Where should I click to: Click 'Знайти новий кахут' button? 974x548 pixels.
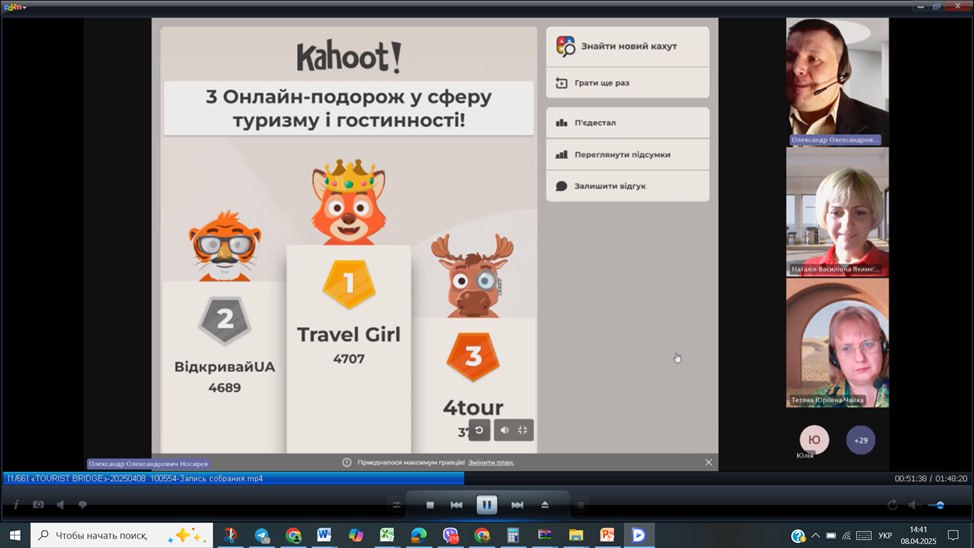point(627,46)
